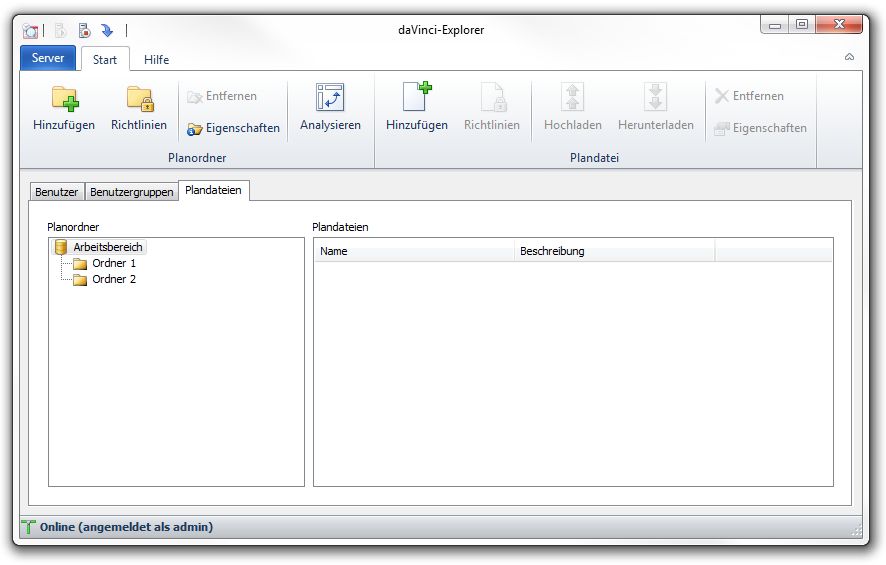Select the Start ribbon tab
This screenshot has height=565, width=886.
tap(105, 59)
